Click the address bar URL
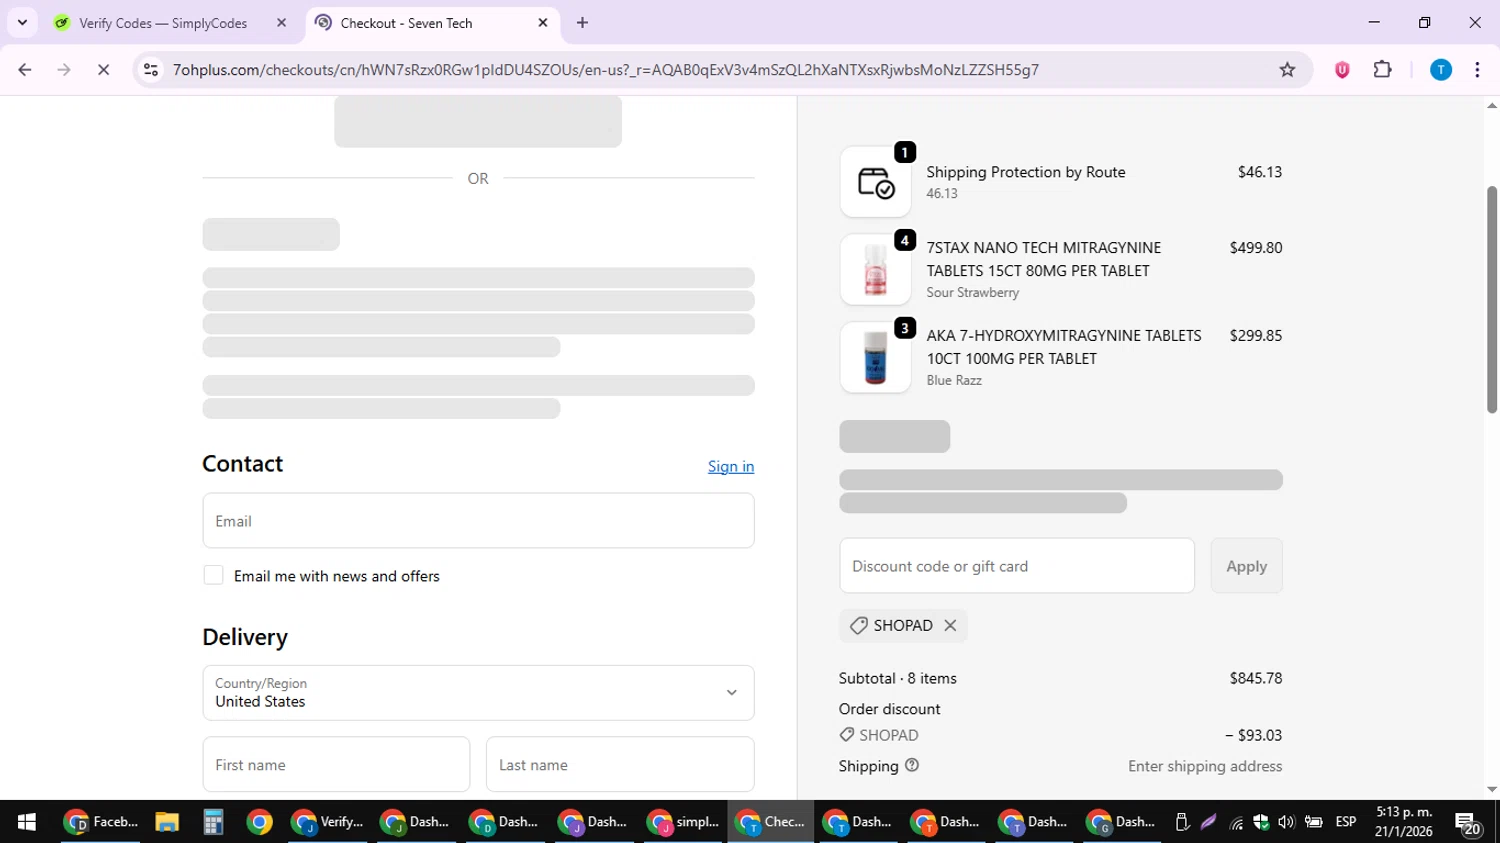This screenshot has width=1500, height=843. tap(605, 70)
